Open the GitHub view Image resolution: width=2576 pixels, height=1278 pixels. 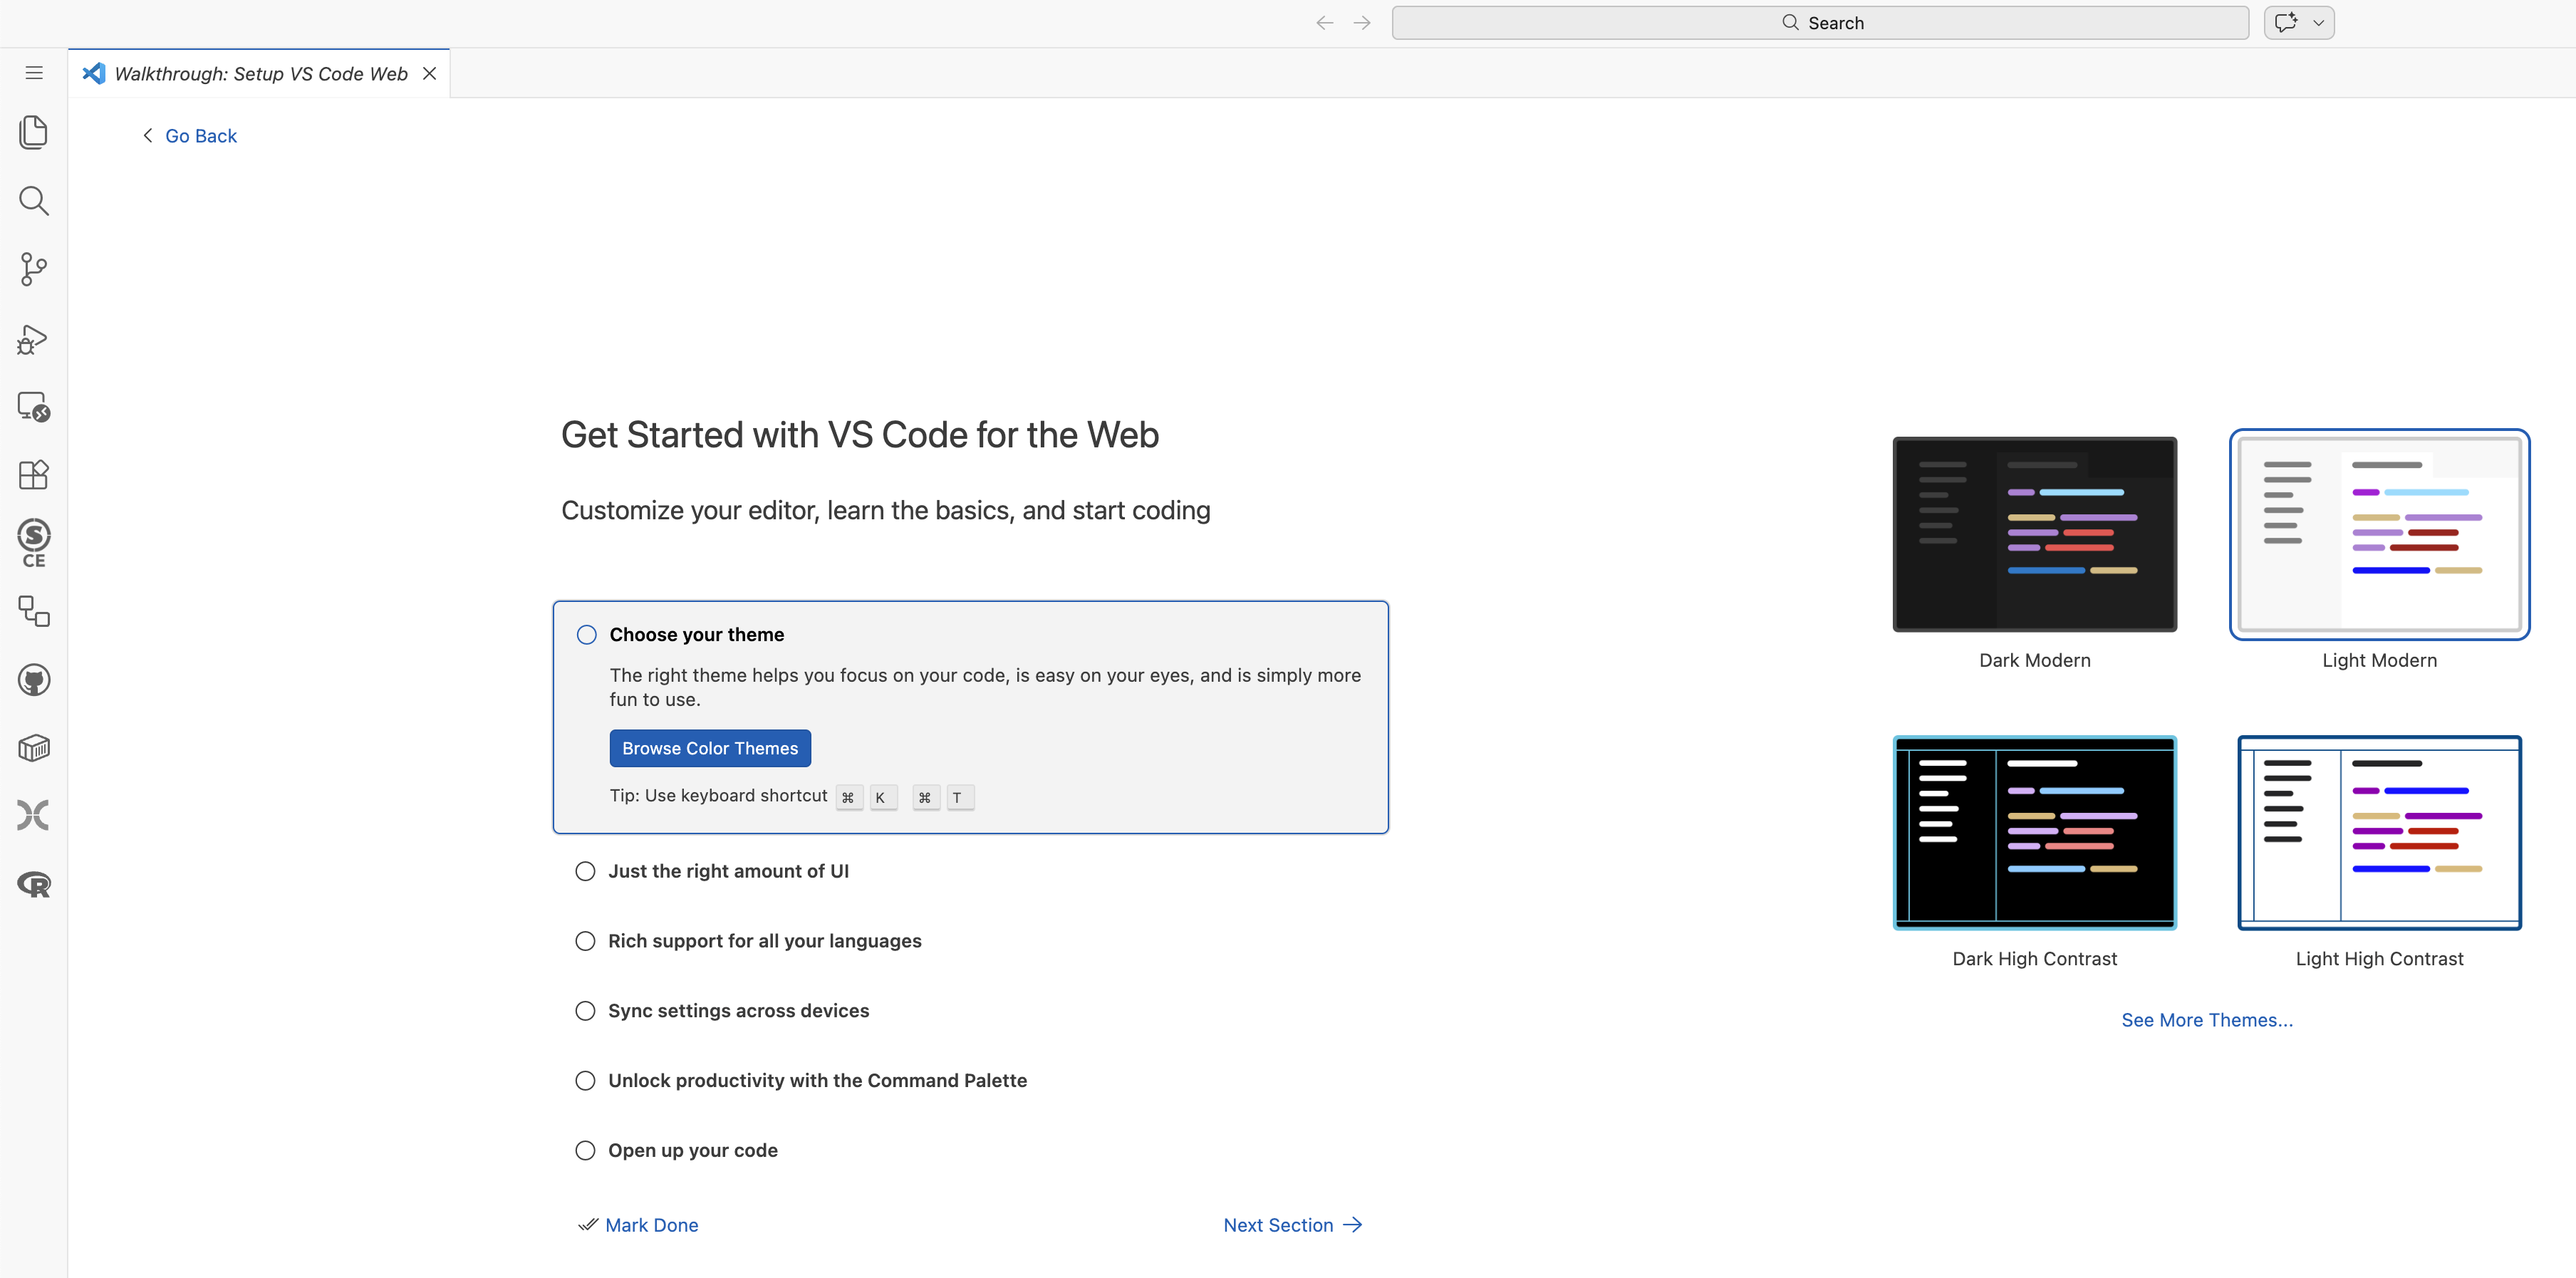click(34, 680)
